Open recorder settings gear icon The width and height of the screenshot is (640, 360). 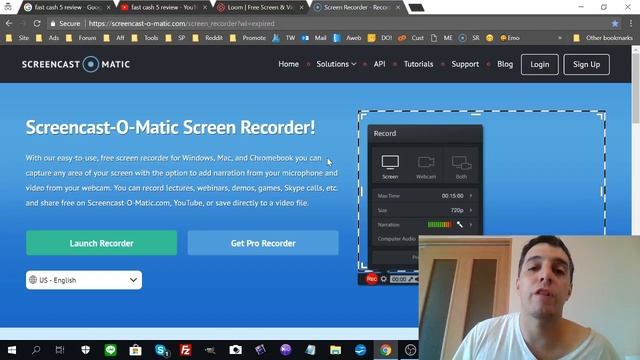tap(384, 279)
